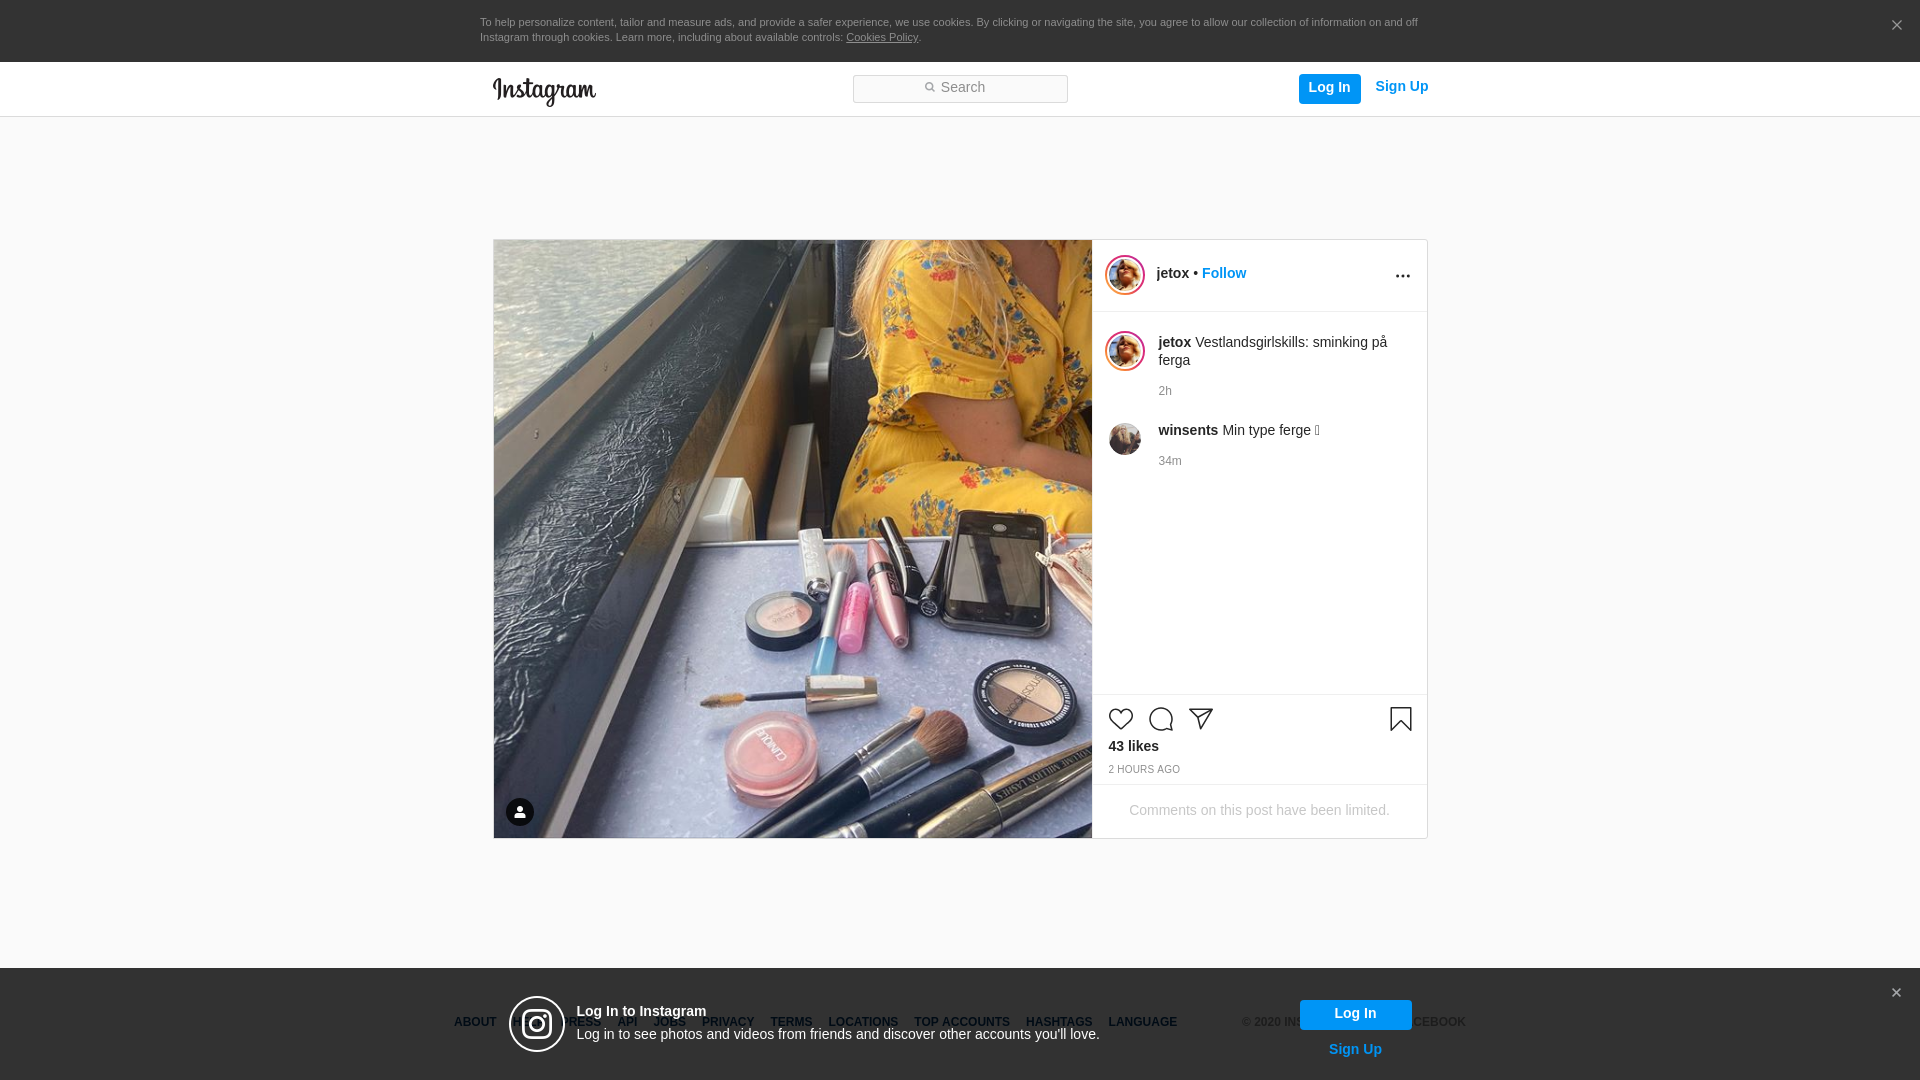This screenshot has width=1920, height=1080.
Task: Open the PRIVACY footer link
Action: [727, 1022]
